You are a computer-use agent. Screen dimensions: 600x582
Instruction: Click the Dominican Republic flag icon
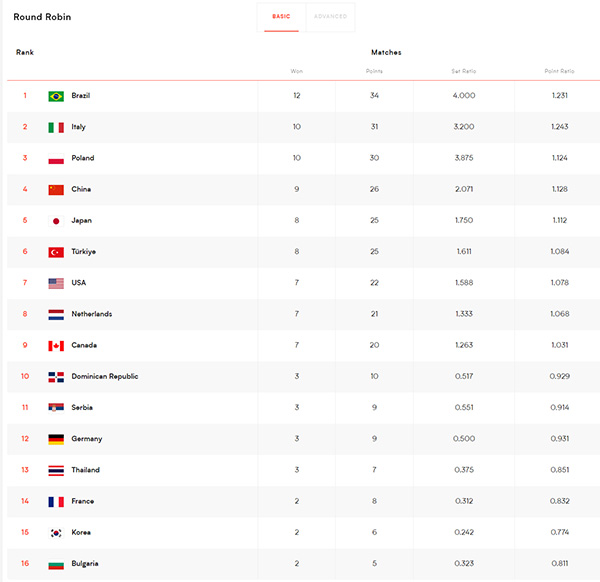coord(56,377)
